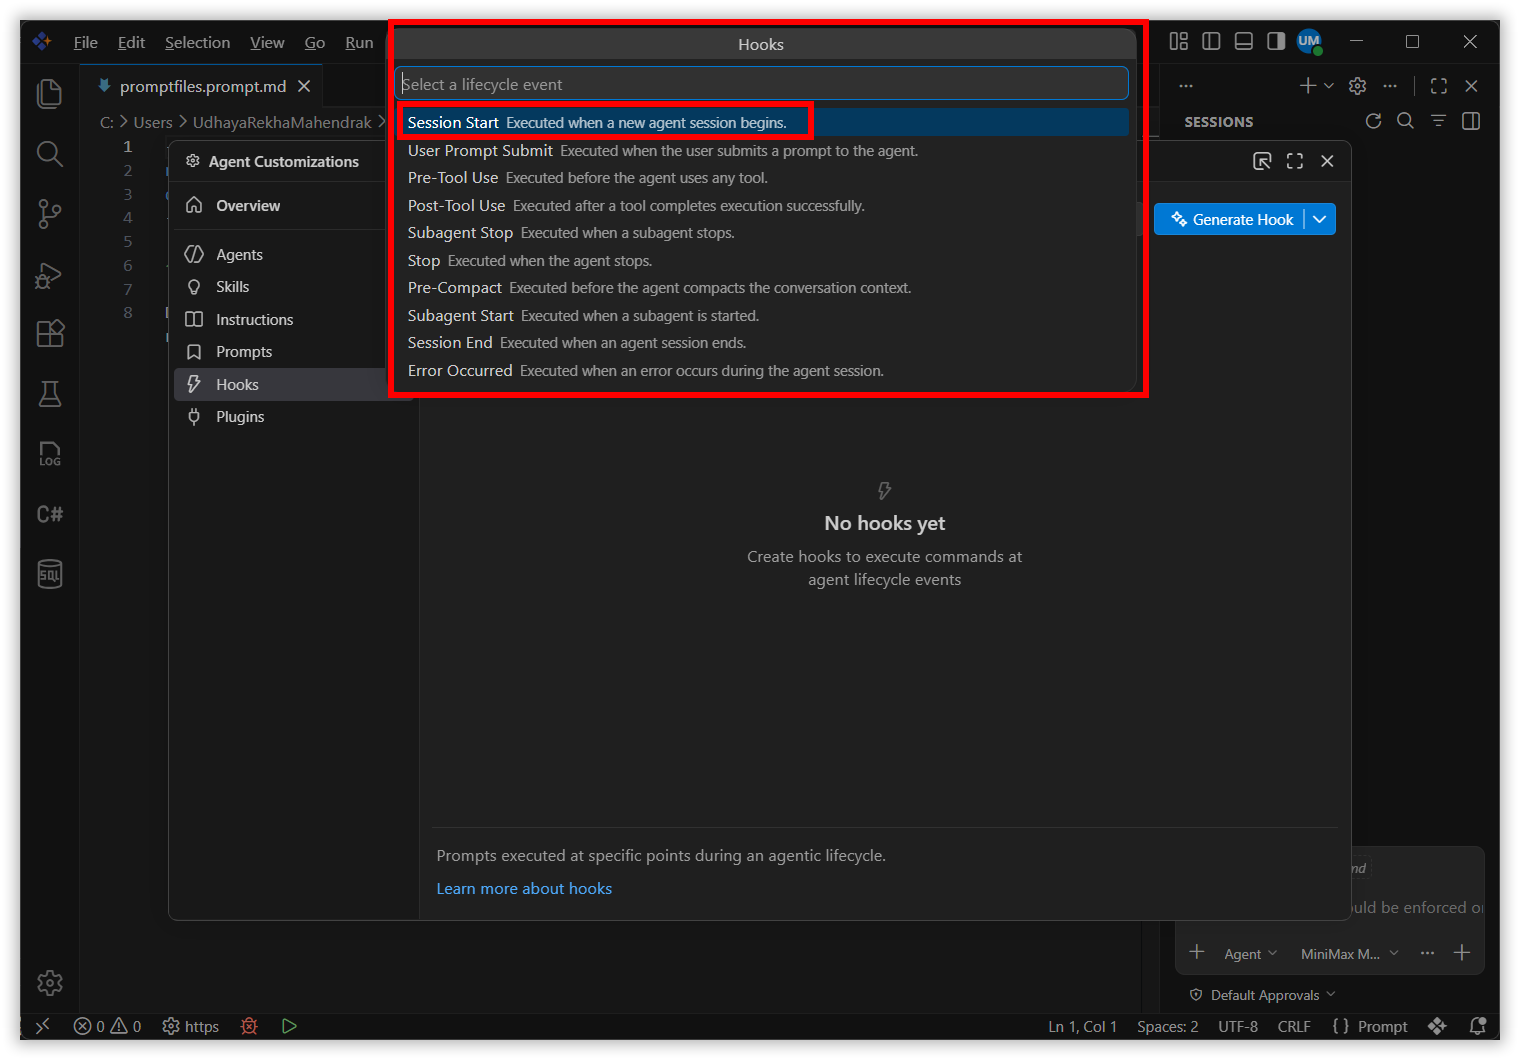Choose Post-Tool Use lifecycle event
The image size is (1520, 1060).
764,206
